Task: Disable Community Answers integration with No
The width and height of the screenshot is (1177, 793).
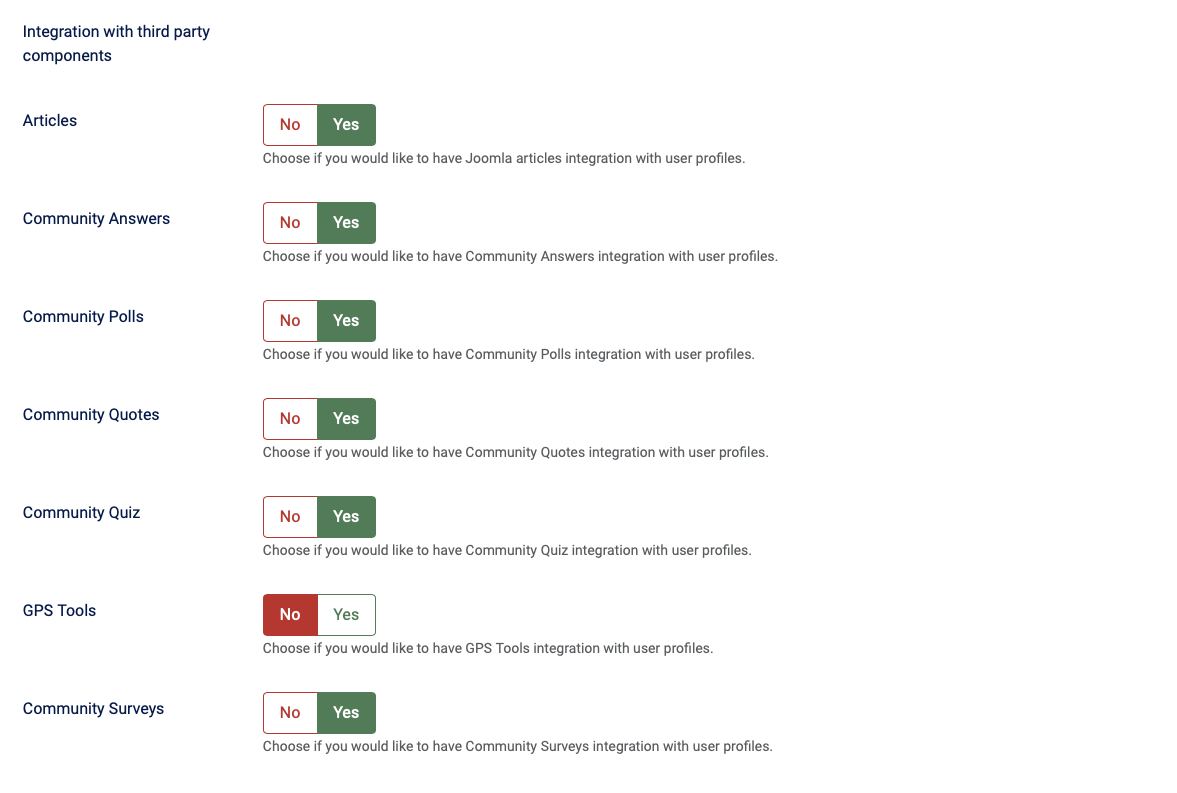Action: coord(290,223)
